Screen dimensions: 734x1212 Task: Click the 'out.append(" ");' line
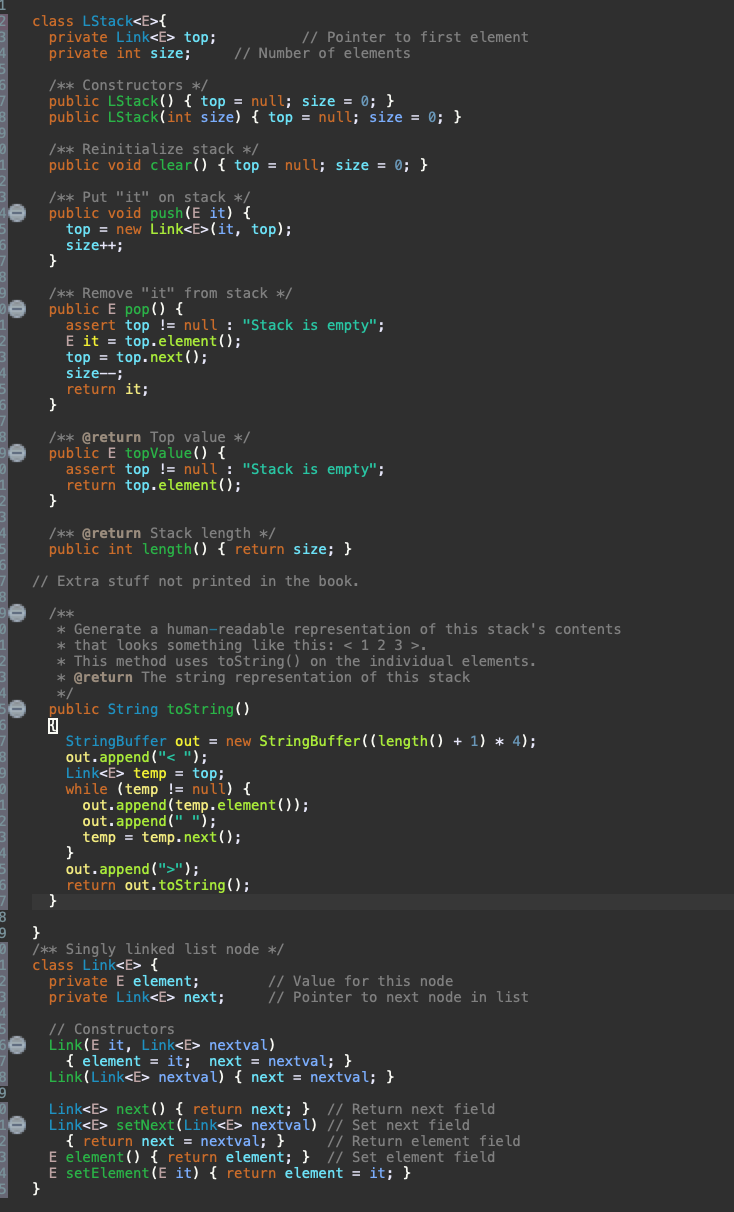(x=150, y=821)
